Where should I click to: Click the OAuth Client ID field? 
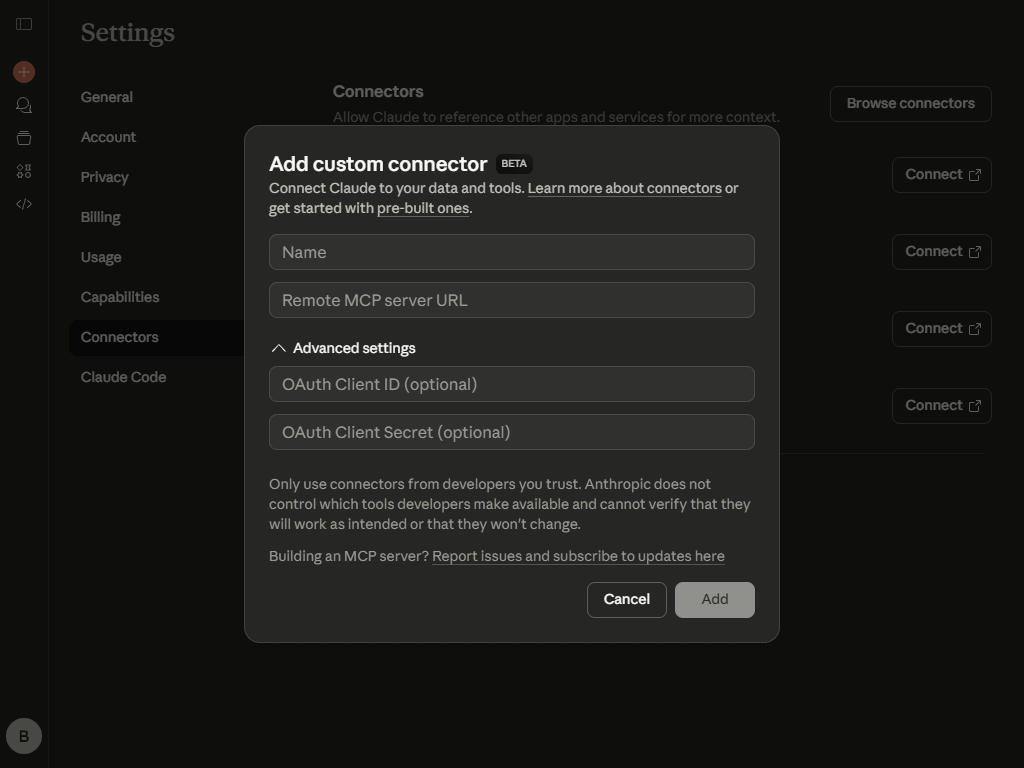[x=511, y=384]
